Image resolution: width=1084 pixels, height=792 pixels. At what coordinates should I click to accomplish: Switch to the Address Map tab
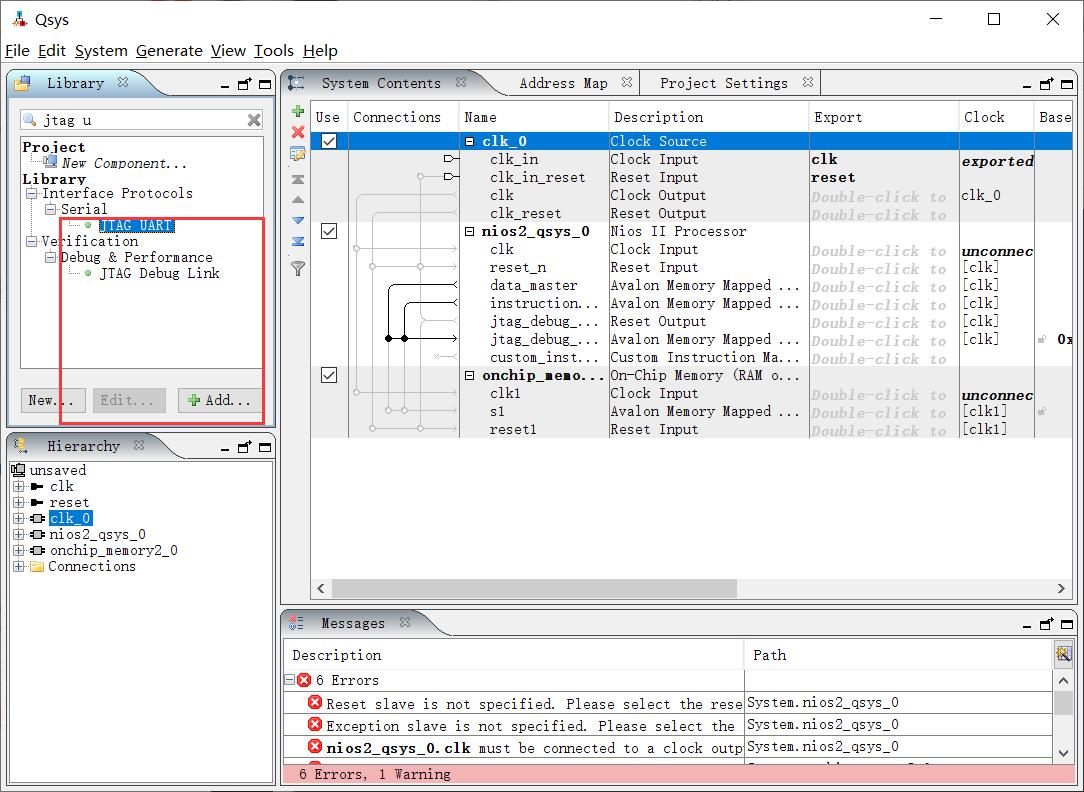click(x=563, y=83)
